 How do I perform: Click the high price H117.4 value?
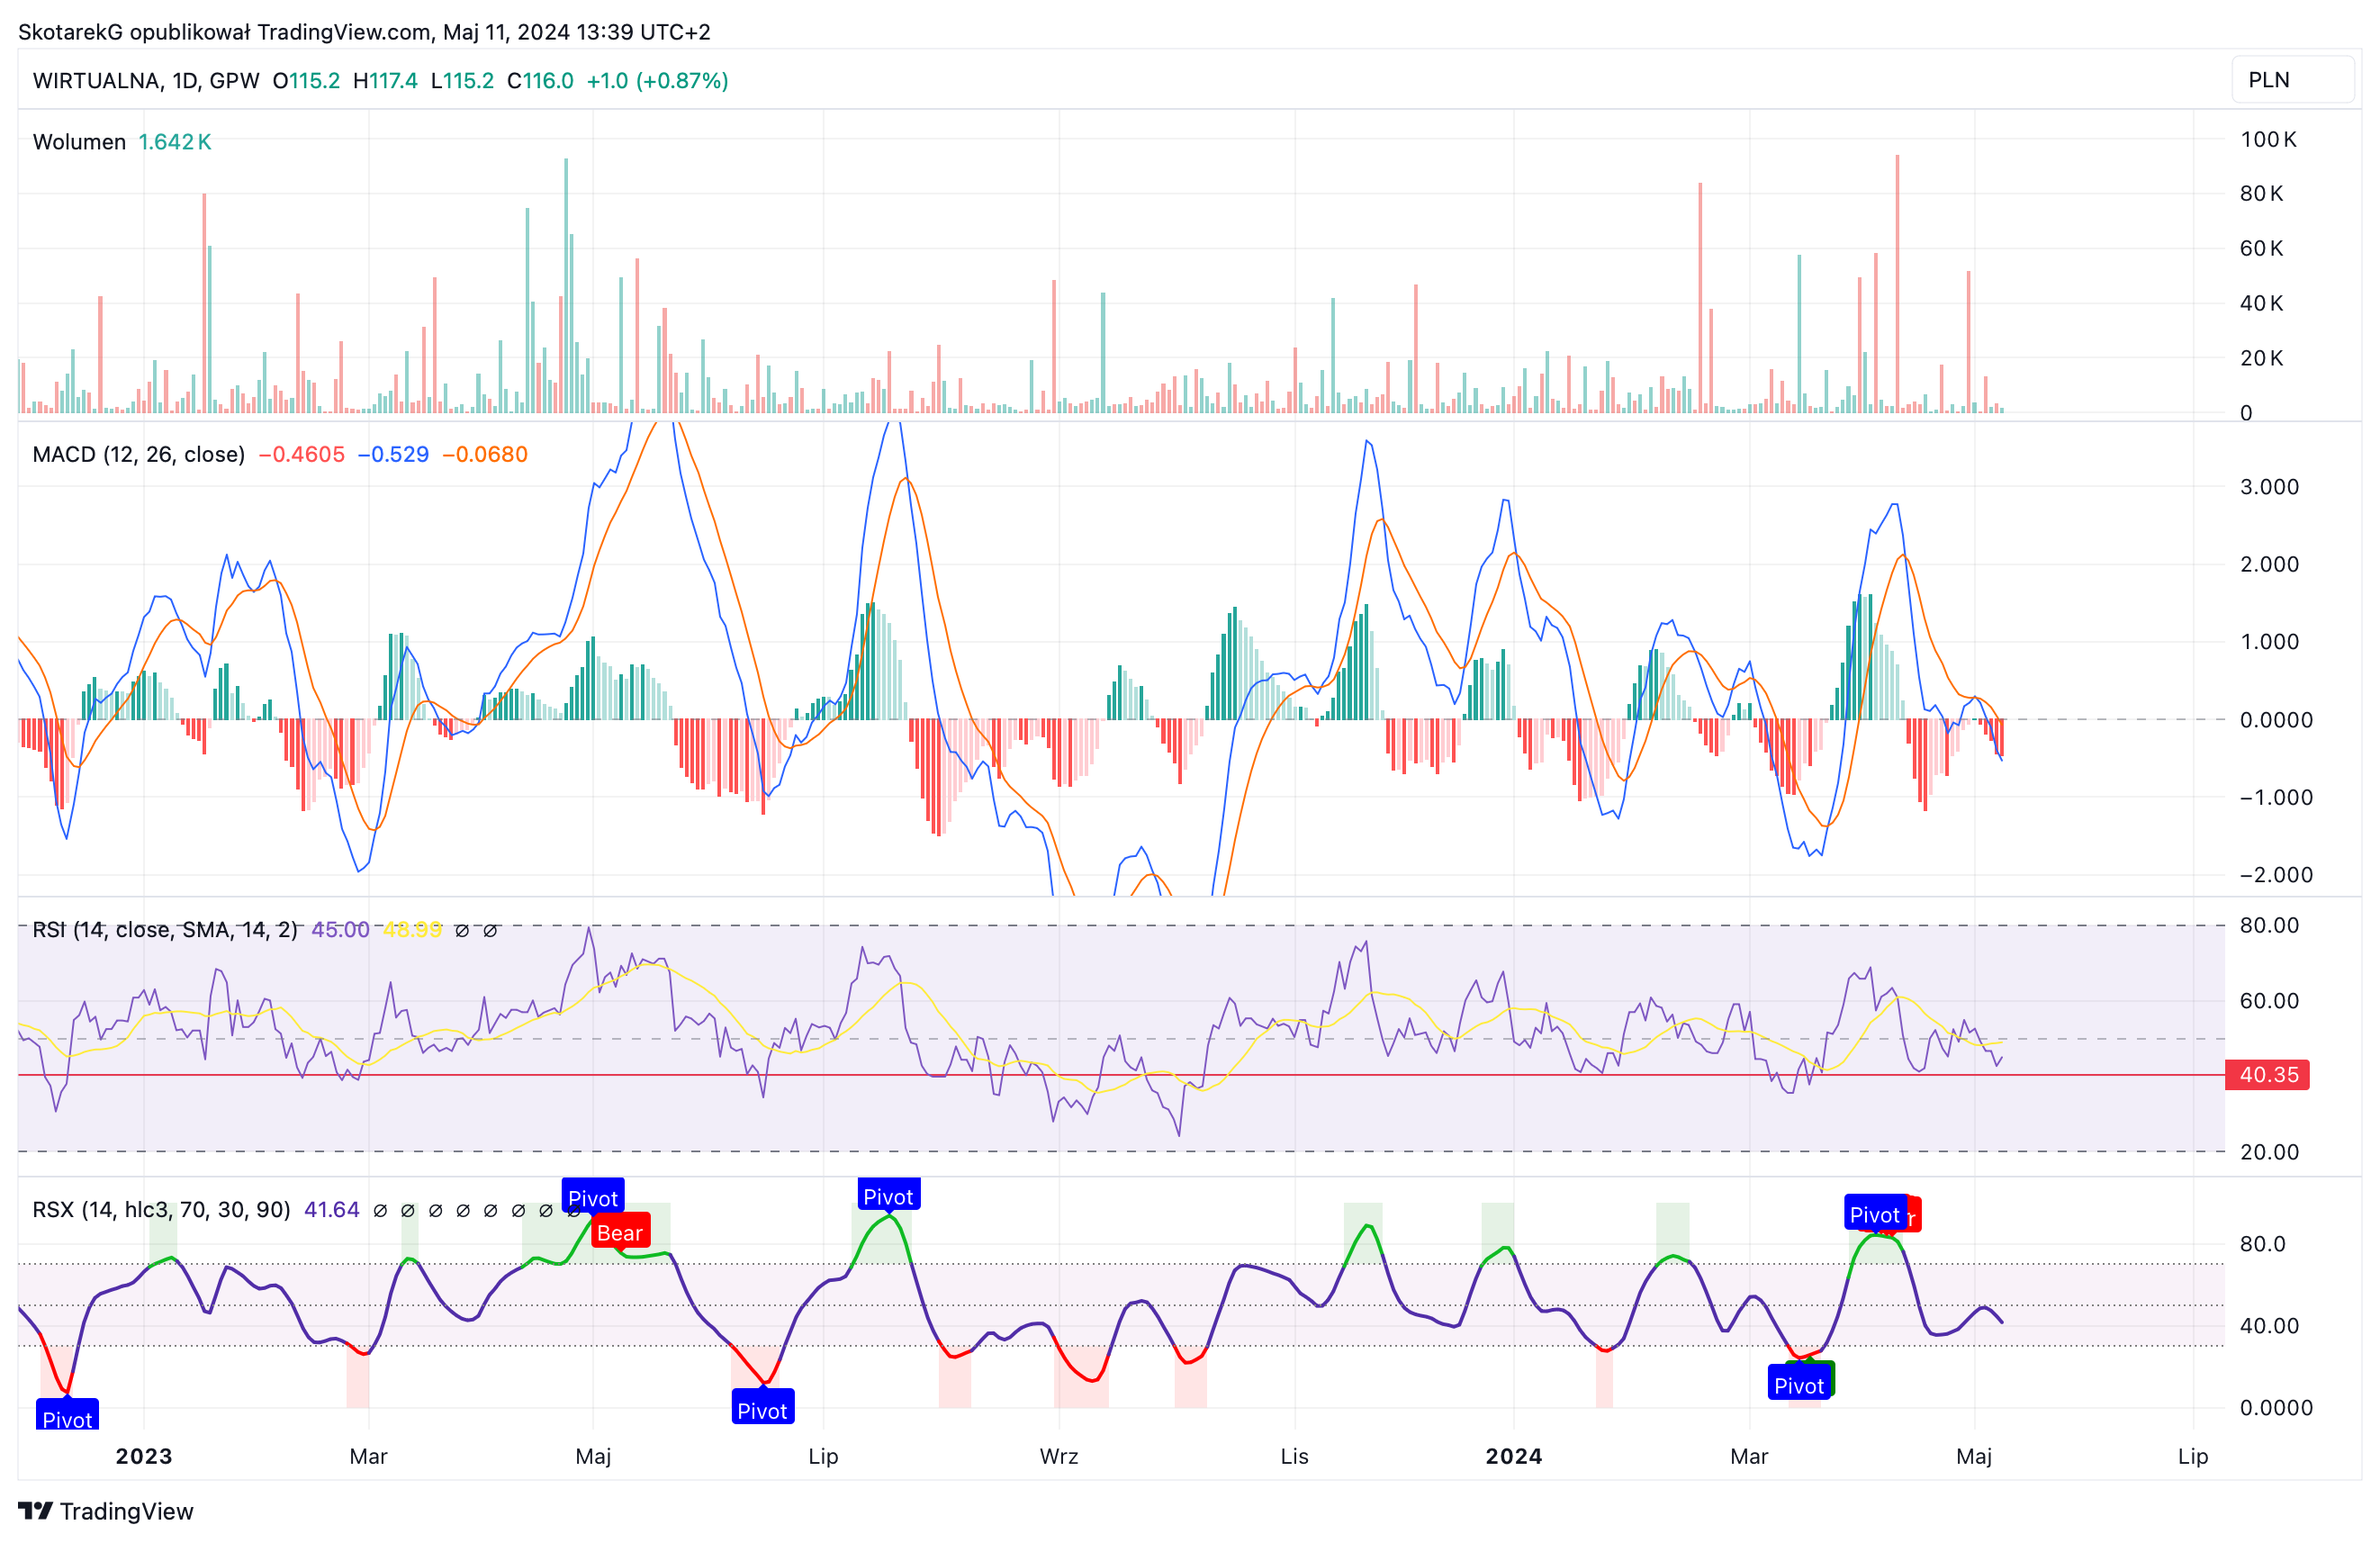(x=385, y=81)
